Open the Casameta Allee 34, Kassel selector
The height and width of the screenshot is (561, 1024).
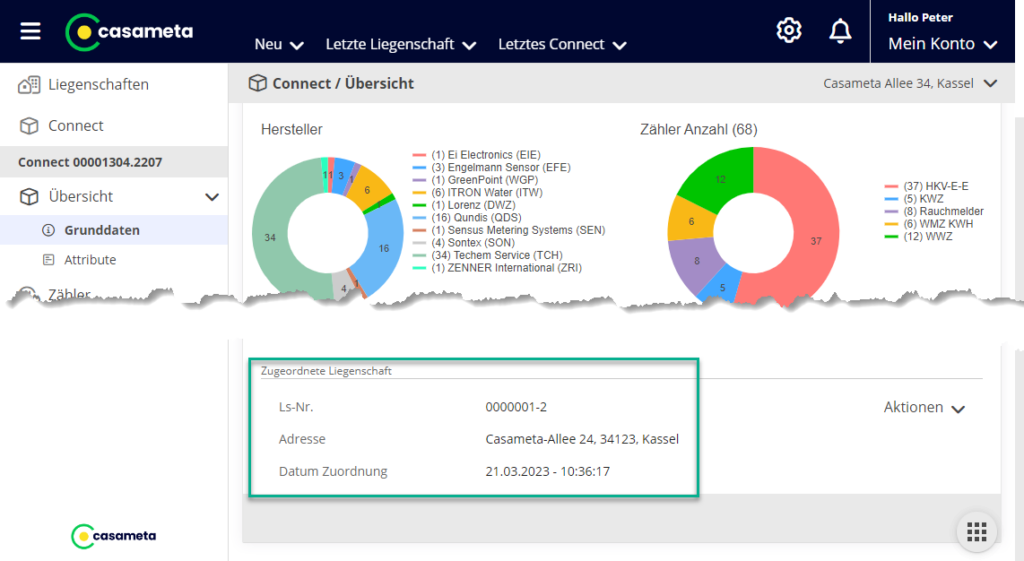pyautogui.click(x=909, y=84)
